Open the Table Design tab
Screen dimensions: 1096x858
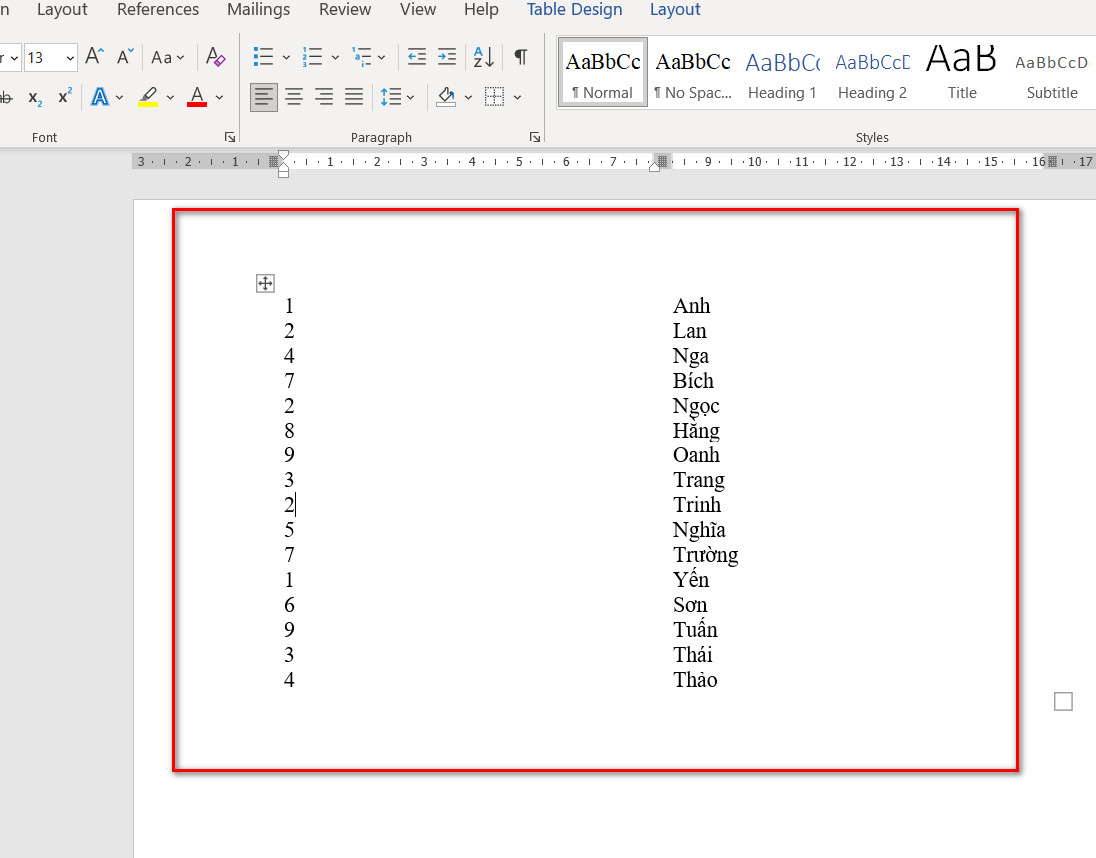[x=574, y=10]
